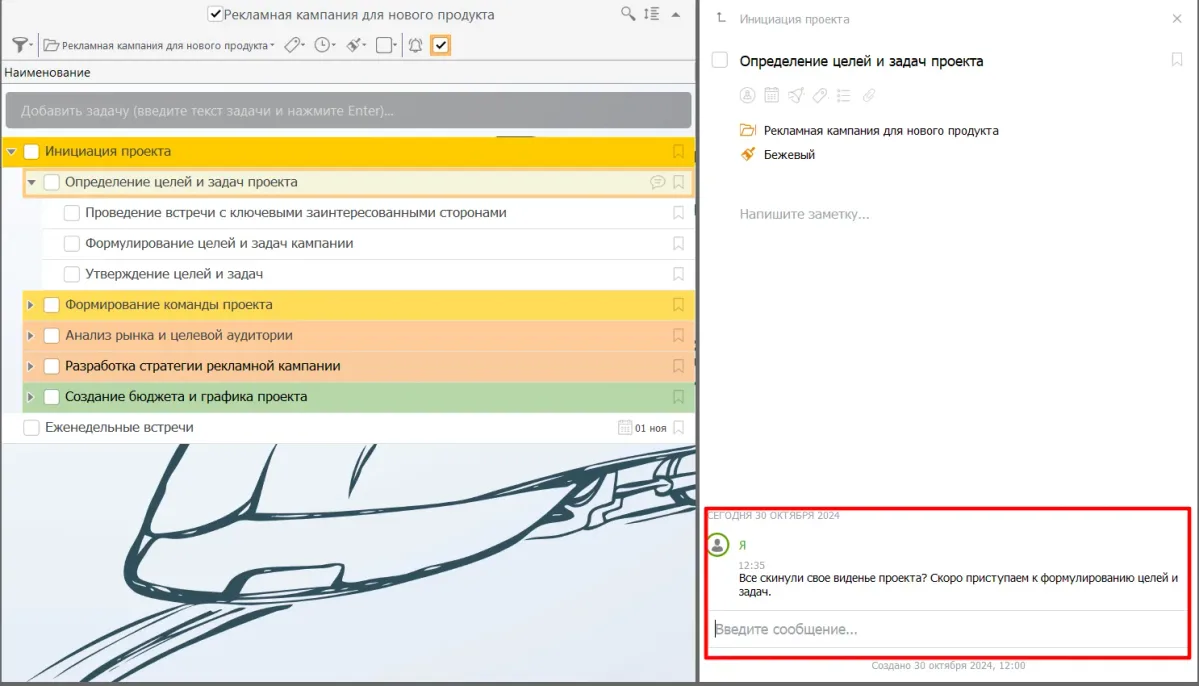Bookmark the Формирование команды проекта task
The height and width of the screenshot is (686, 1199).
[x=678, y=305]
